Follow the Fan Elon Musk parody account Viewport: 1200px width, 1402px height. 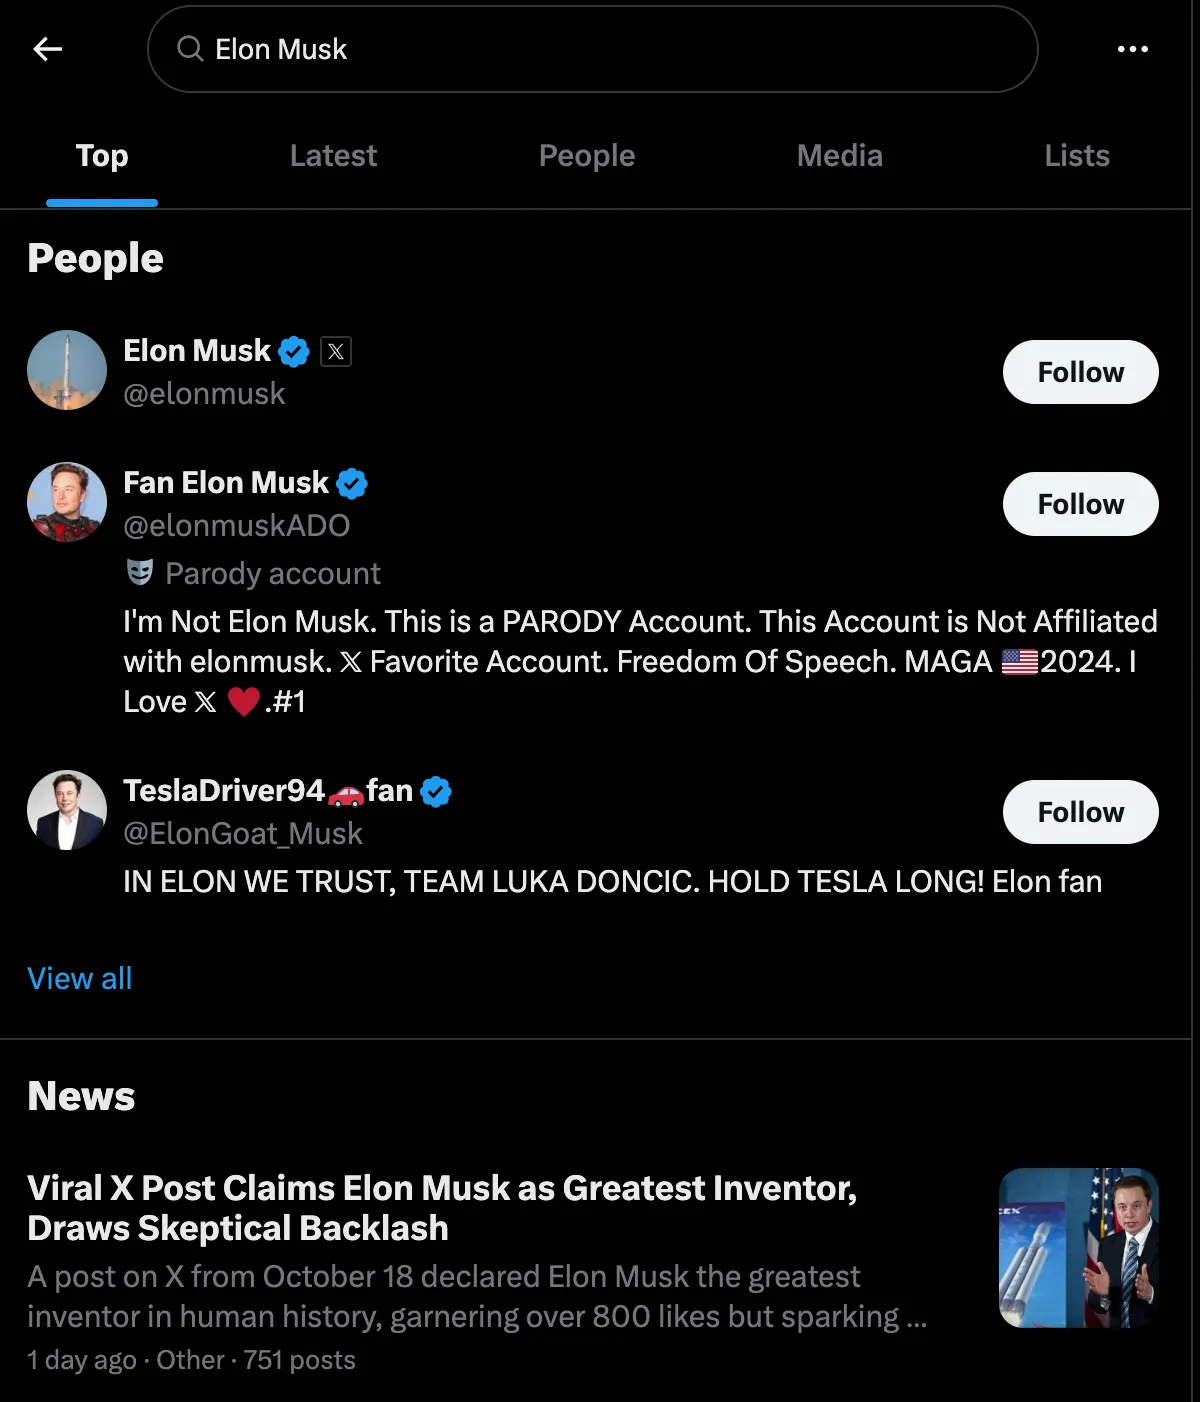click(x=1080, y=504)
